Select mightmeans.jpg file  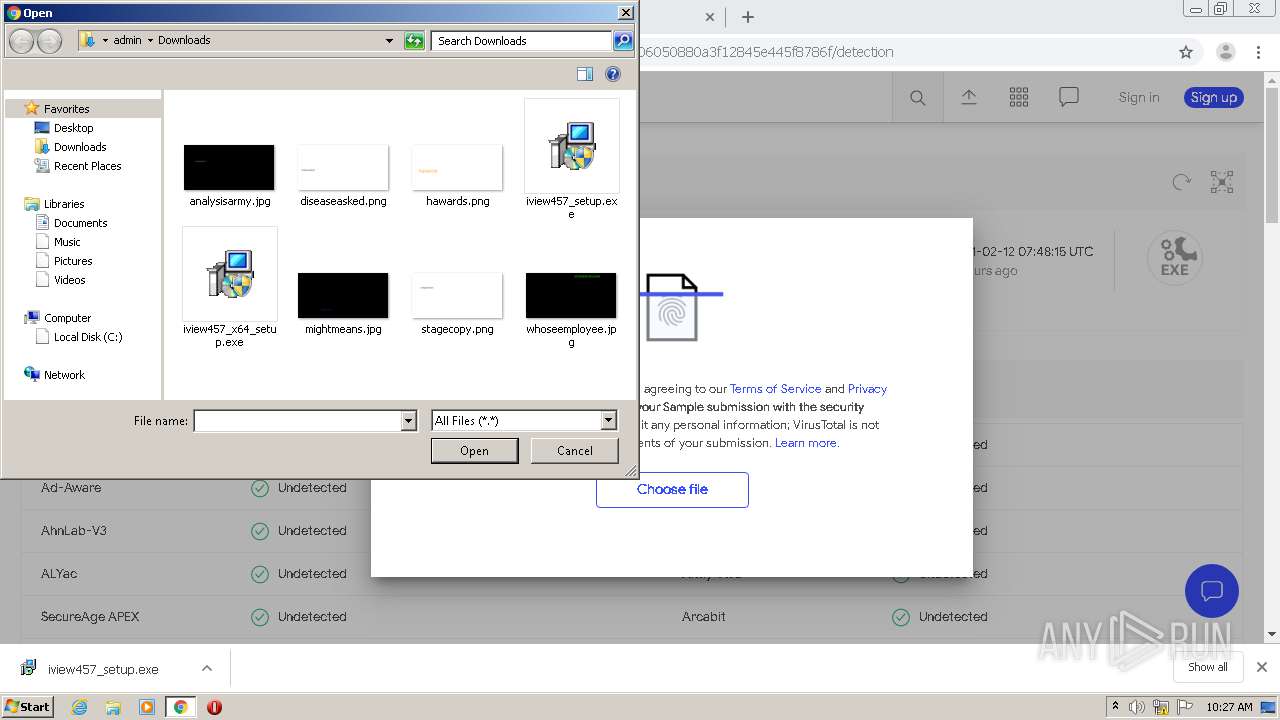(x=343, y=304)
